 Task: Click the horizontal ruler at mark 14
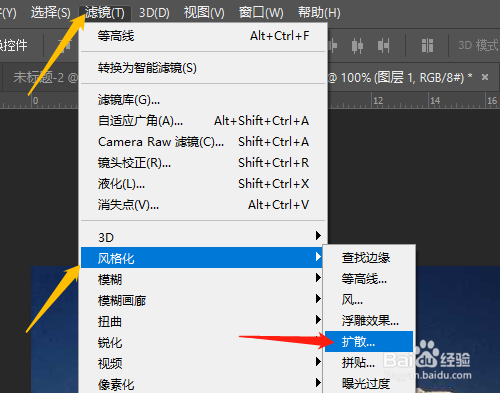coord(435,100)
